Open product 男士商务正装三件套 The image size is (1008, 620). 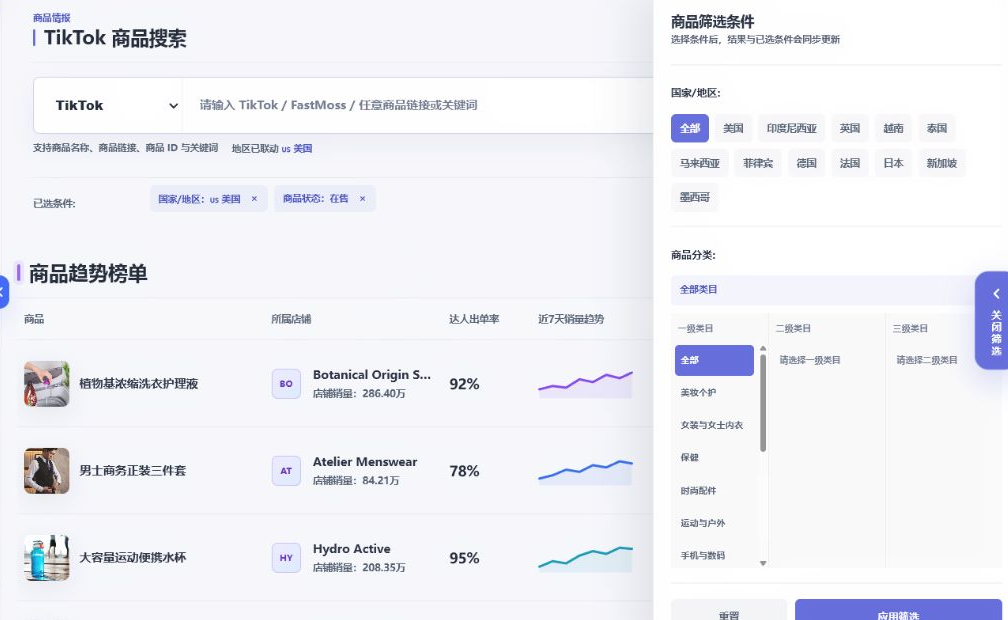(132, 471)
